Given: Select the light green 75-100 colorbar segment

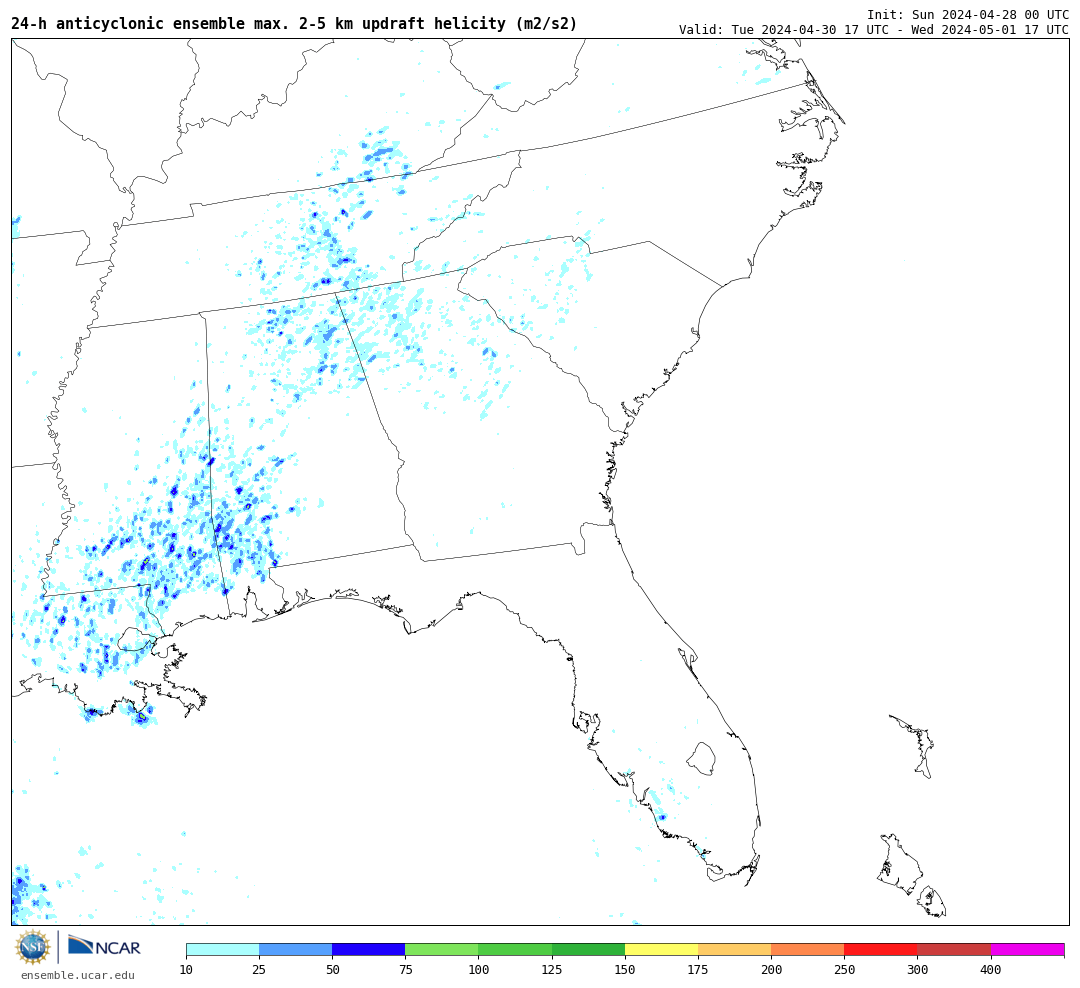Looking at the screenshot, I should pos(442,949).
